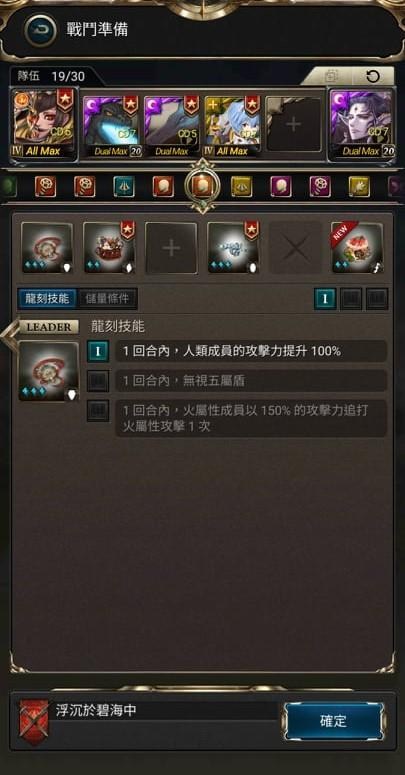Select the pink flower team icon
This screenshot has height=775, width=405.
click(x=320, y=186)
